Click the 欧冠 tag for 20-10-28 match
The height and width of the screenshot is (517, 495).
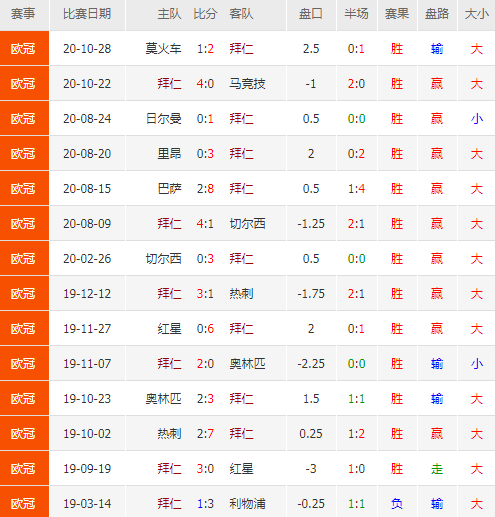click(x=23, y=49)
